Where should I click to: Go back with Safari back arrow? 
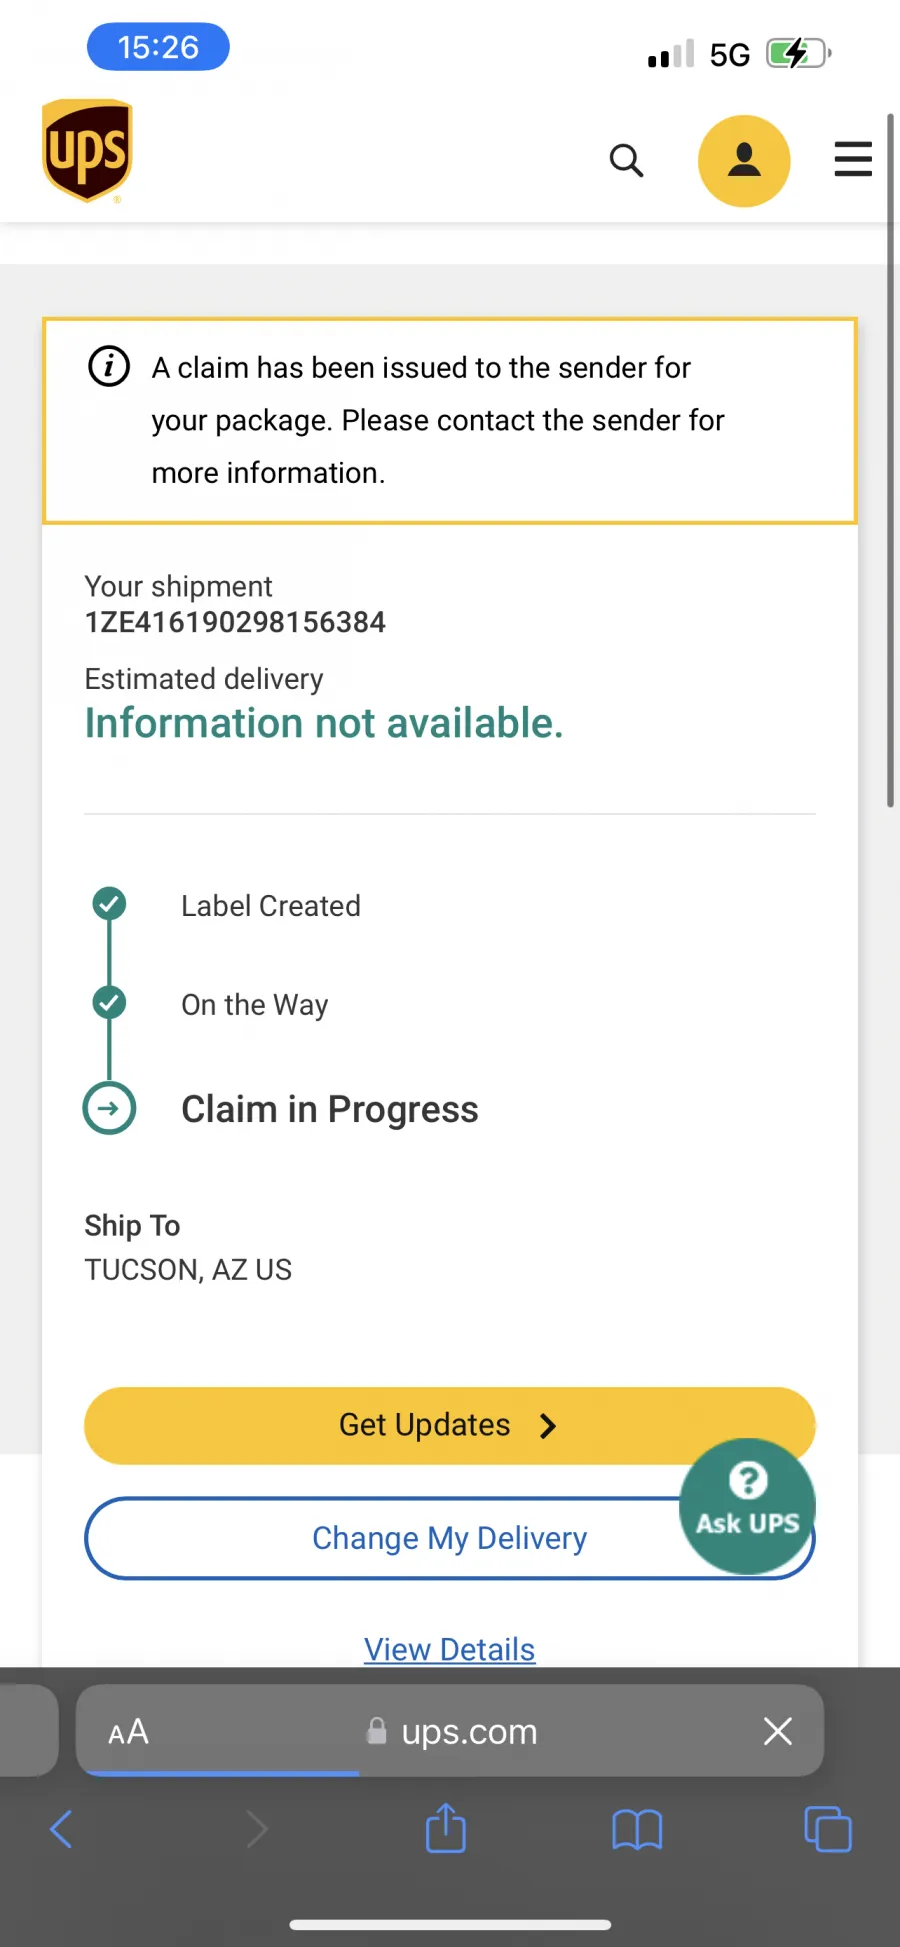tap(61, 1829)
